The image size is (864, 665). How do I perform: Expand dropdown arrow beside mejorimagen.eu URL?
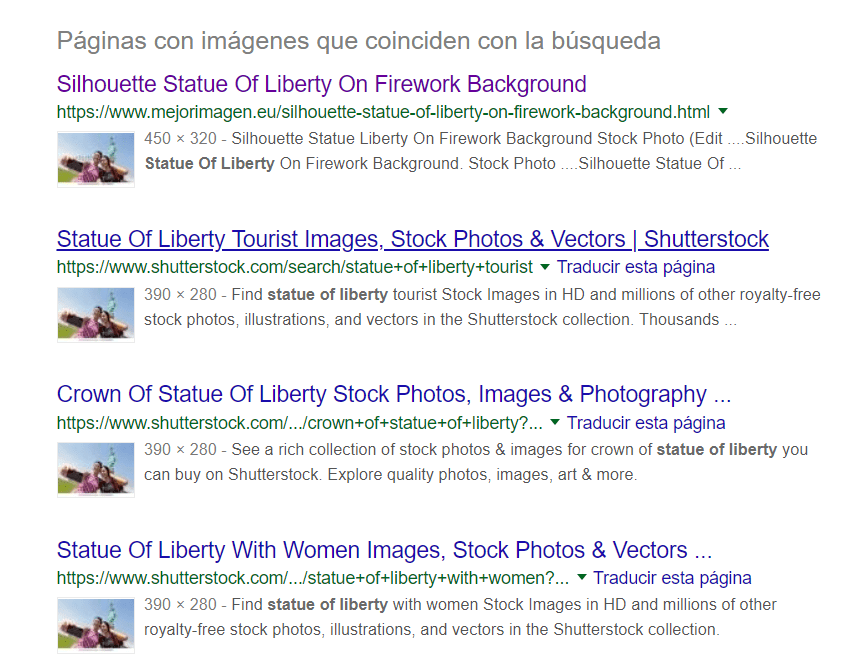pos(723,111)
